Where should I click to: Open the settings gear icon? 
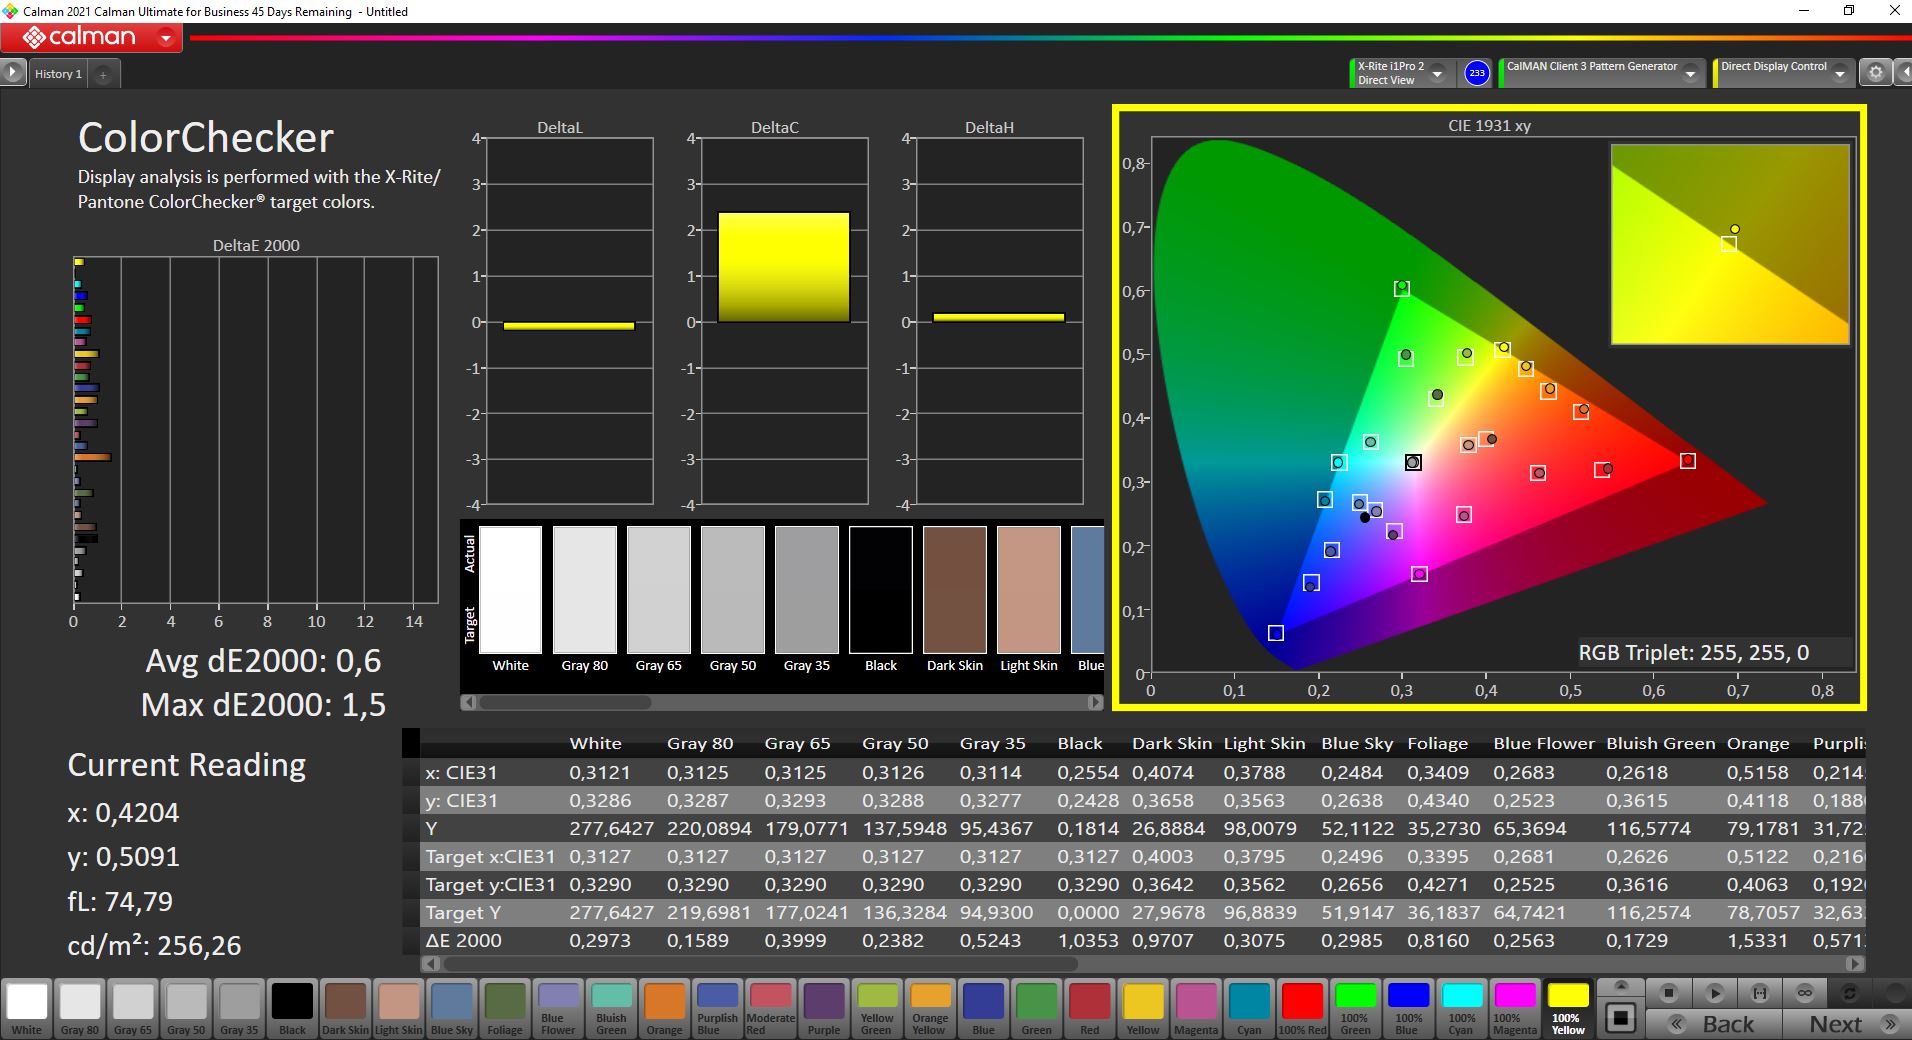[1876, 73]
